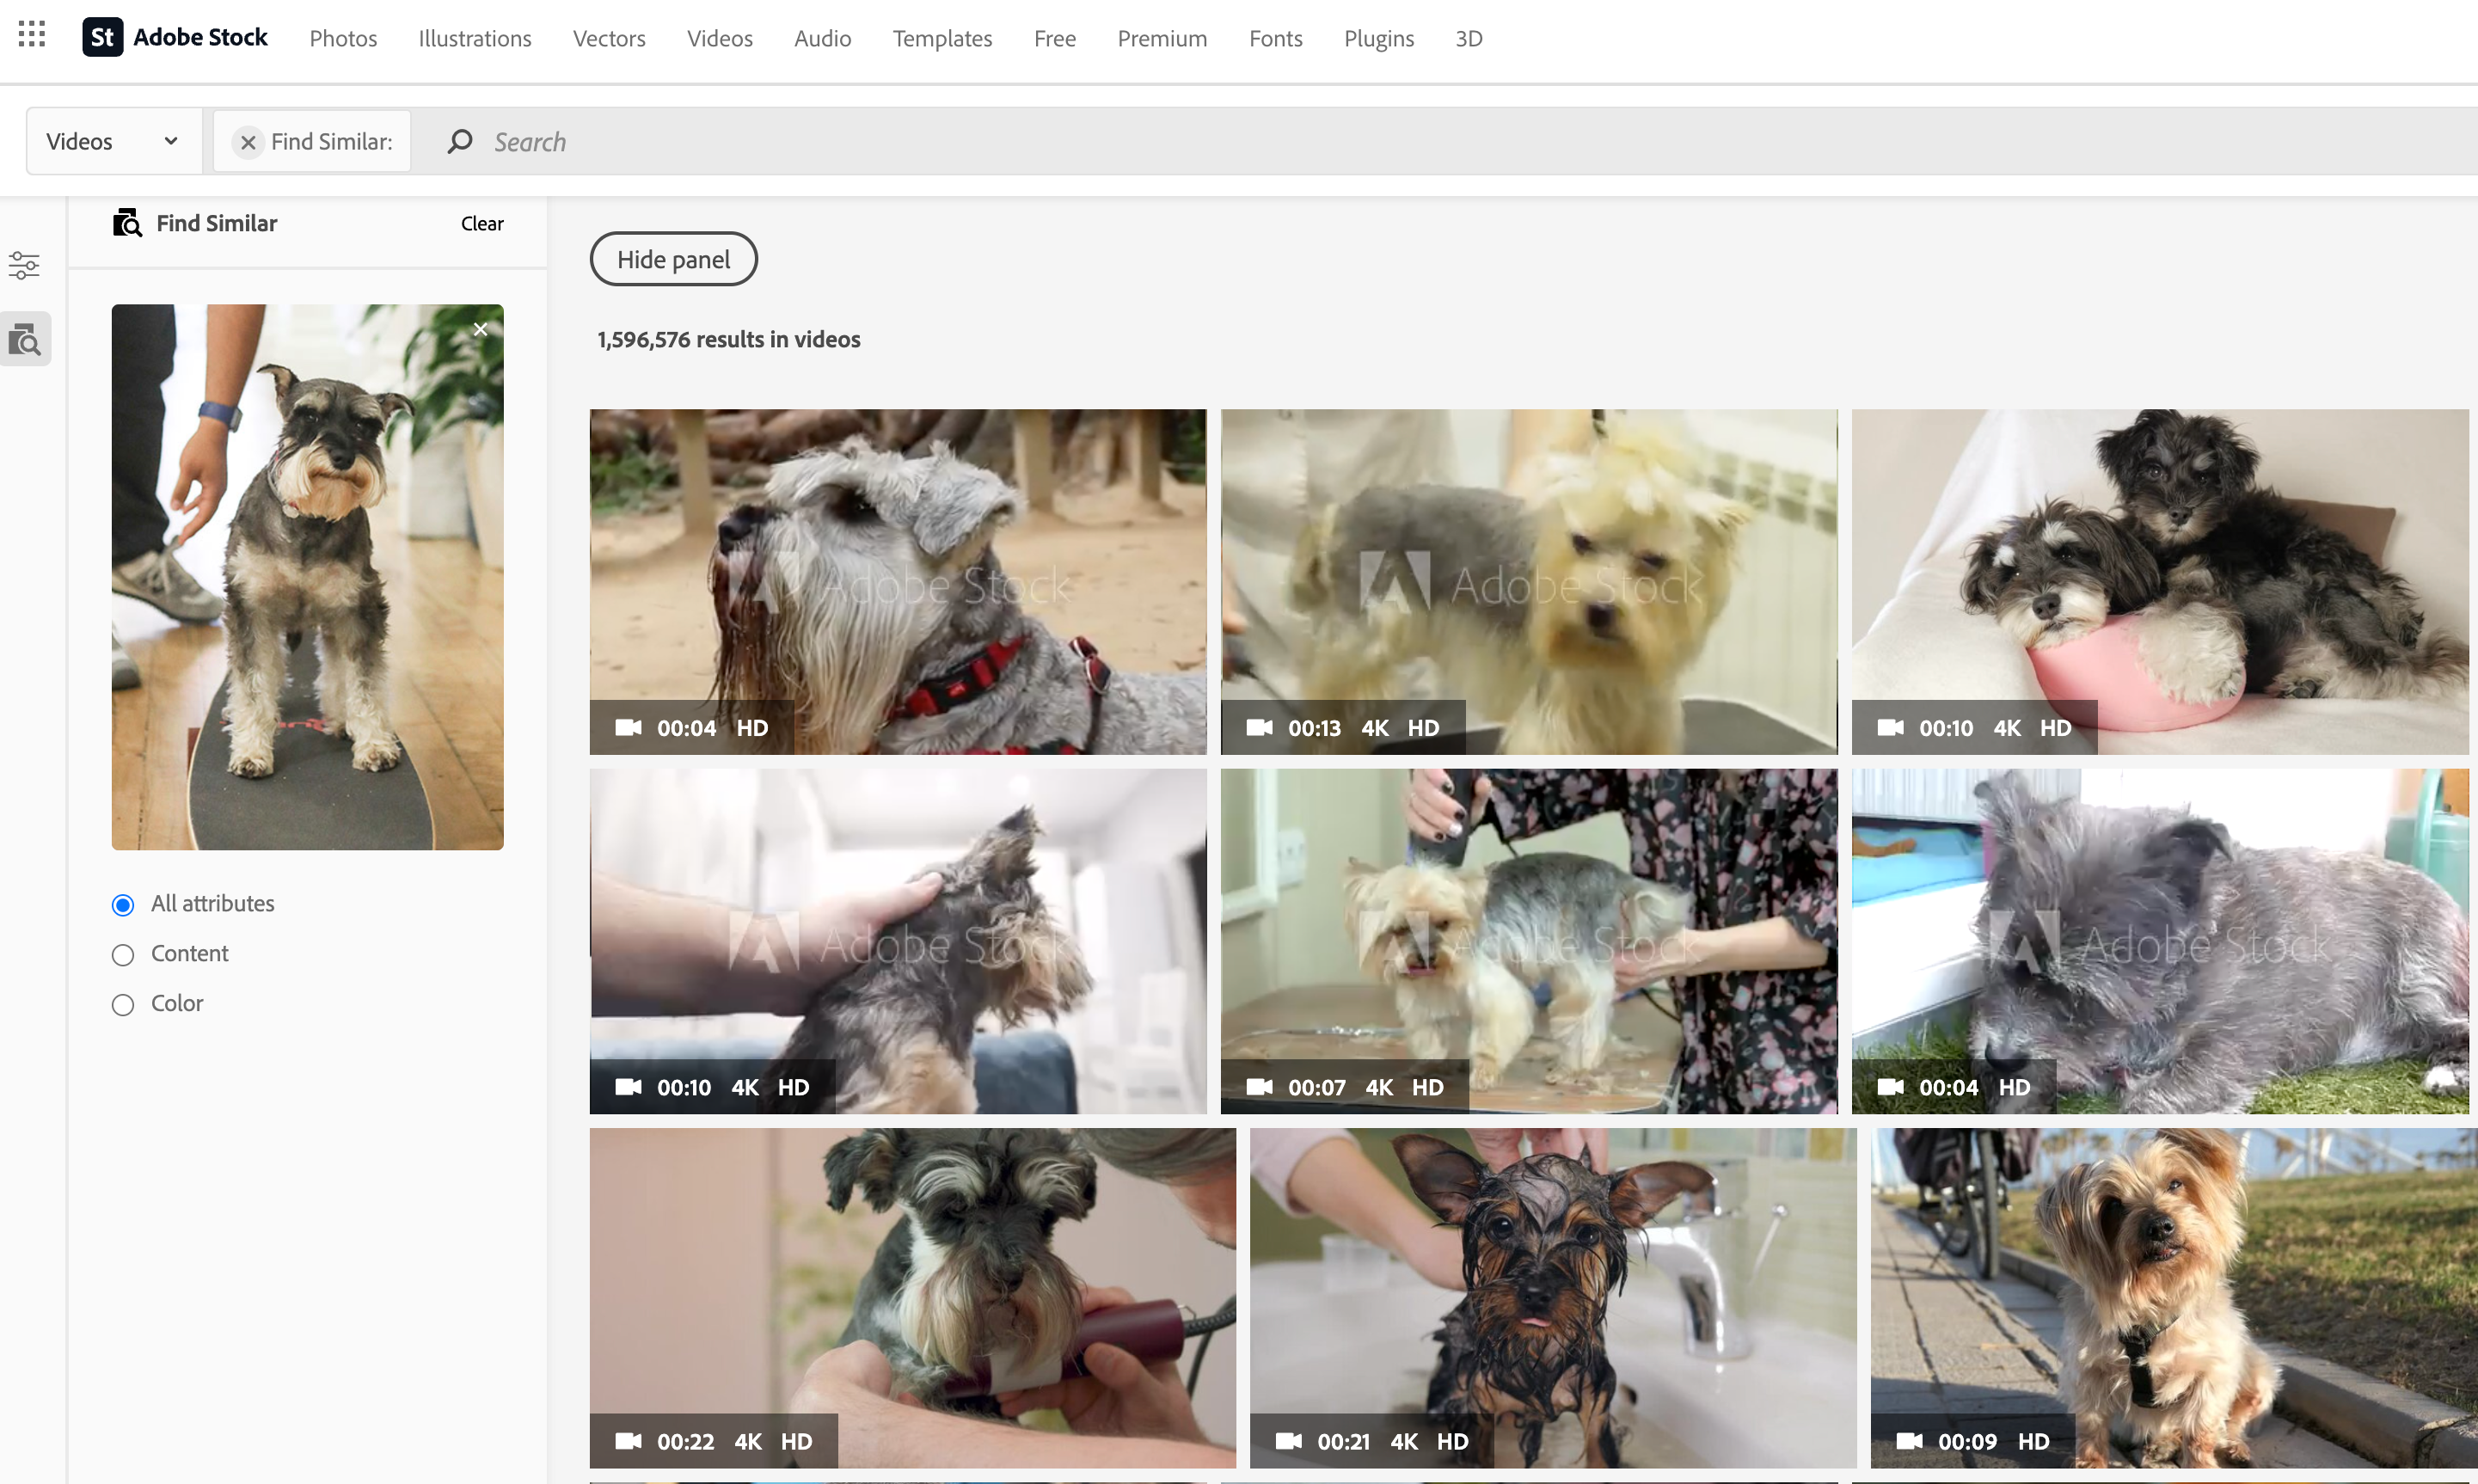The width and height of the screenshot is (2478, 1484).
Task: Select the Content radio button
Action: [x=123, y=955]
